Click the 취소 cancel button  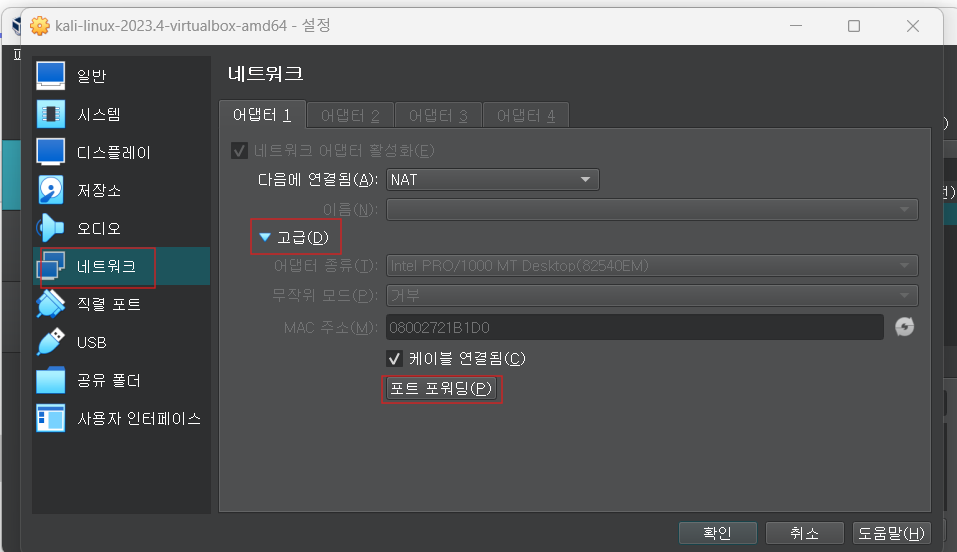[804, 533]
